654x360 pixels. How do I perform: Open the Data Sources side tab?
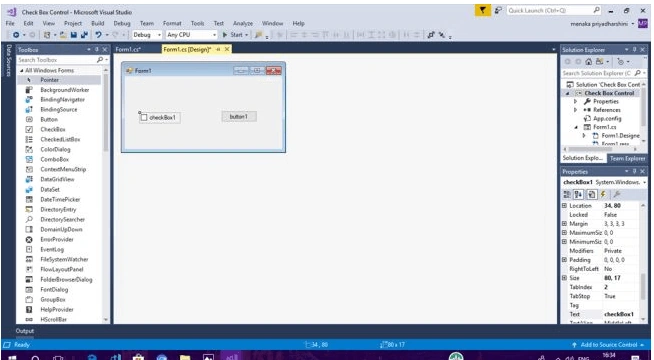click(8, 60)
